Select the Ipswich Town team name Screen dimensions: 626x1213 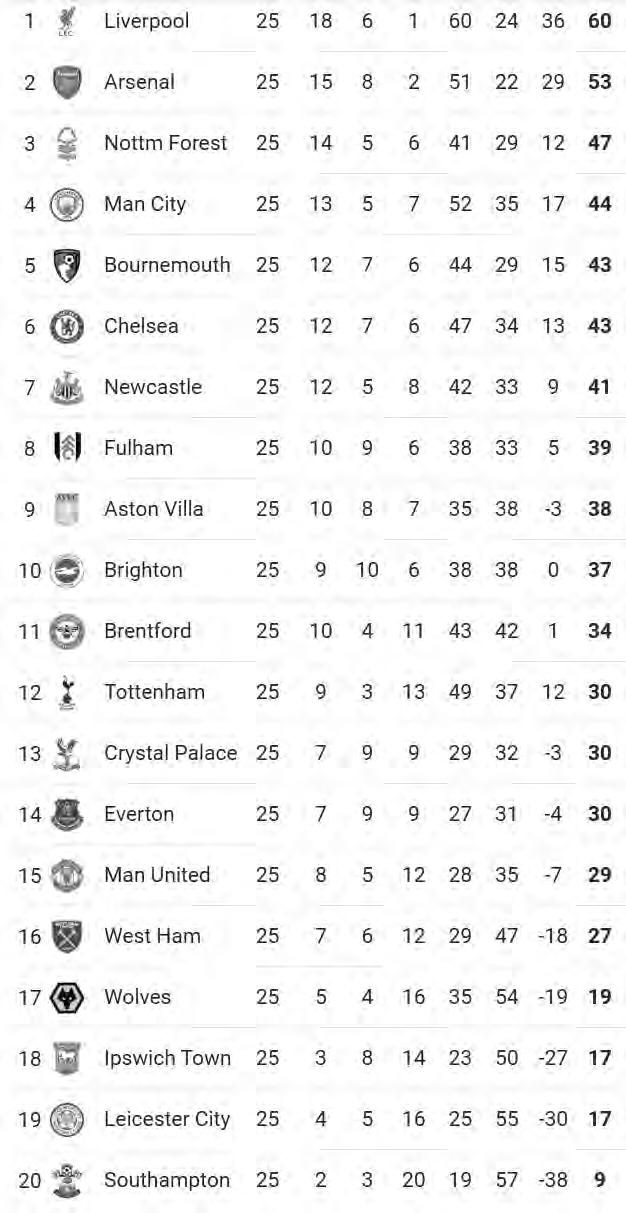pyautogui.click(x=167, y=1058)
